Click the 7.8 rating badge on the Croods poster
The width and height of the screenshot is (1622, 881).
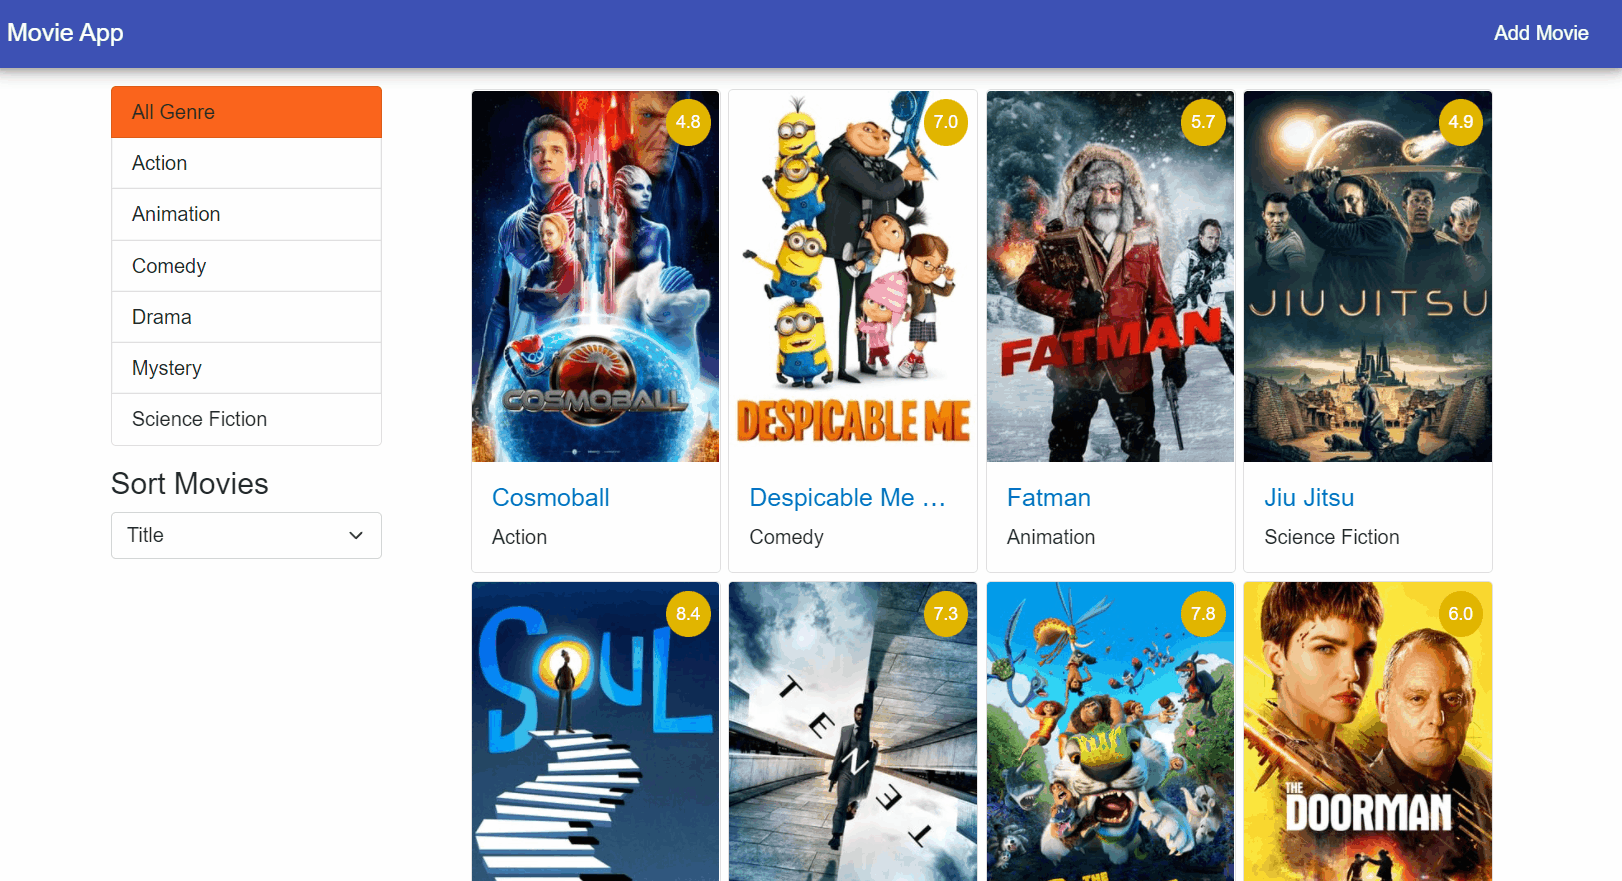click(x=1203, y=614)
